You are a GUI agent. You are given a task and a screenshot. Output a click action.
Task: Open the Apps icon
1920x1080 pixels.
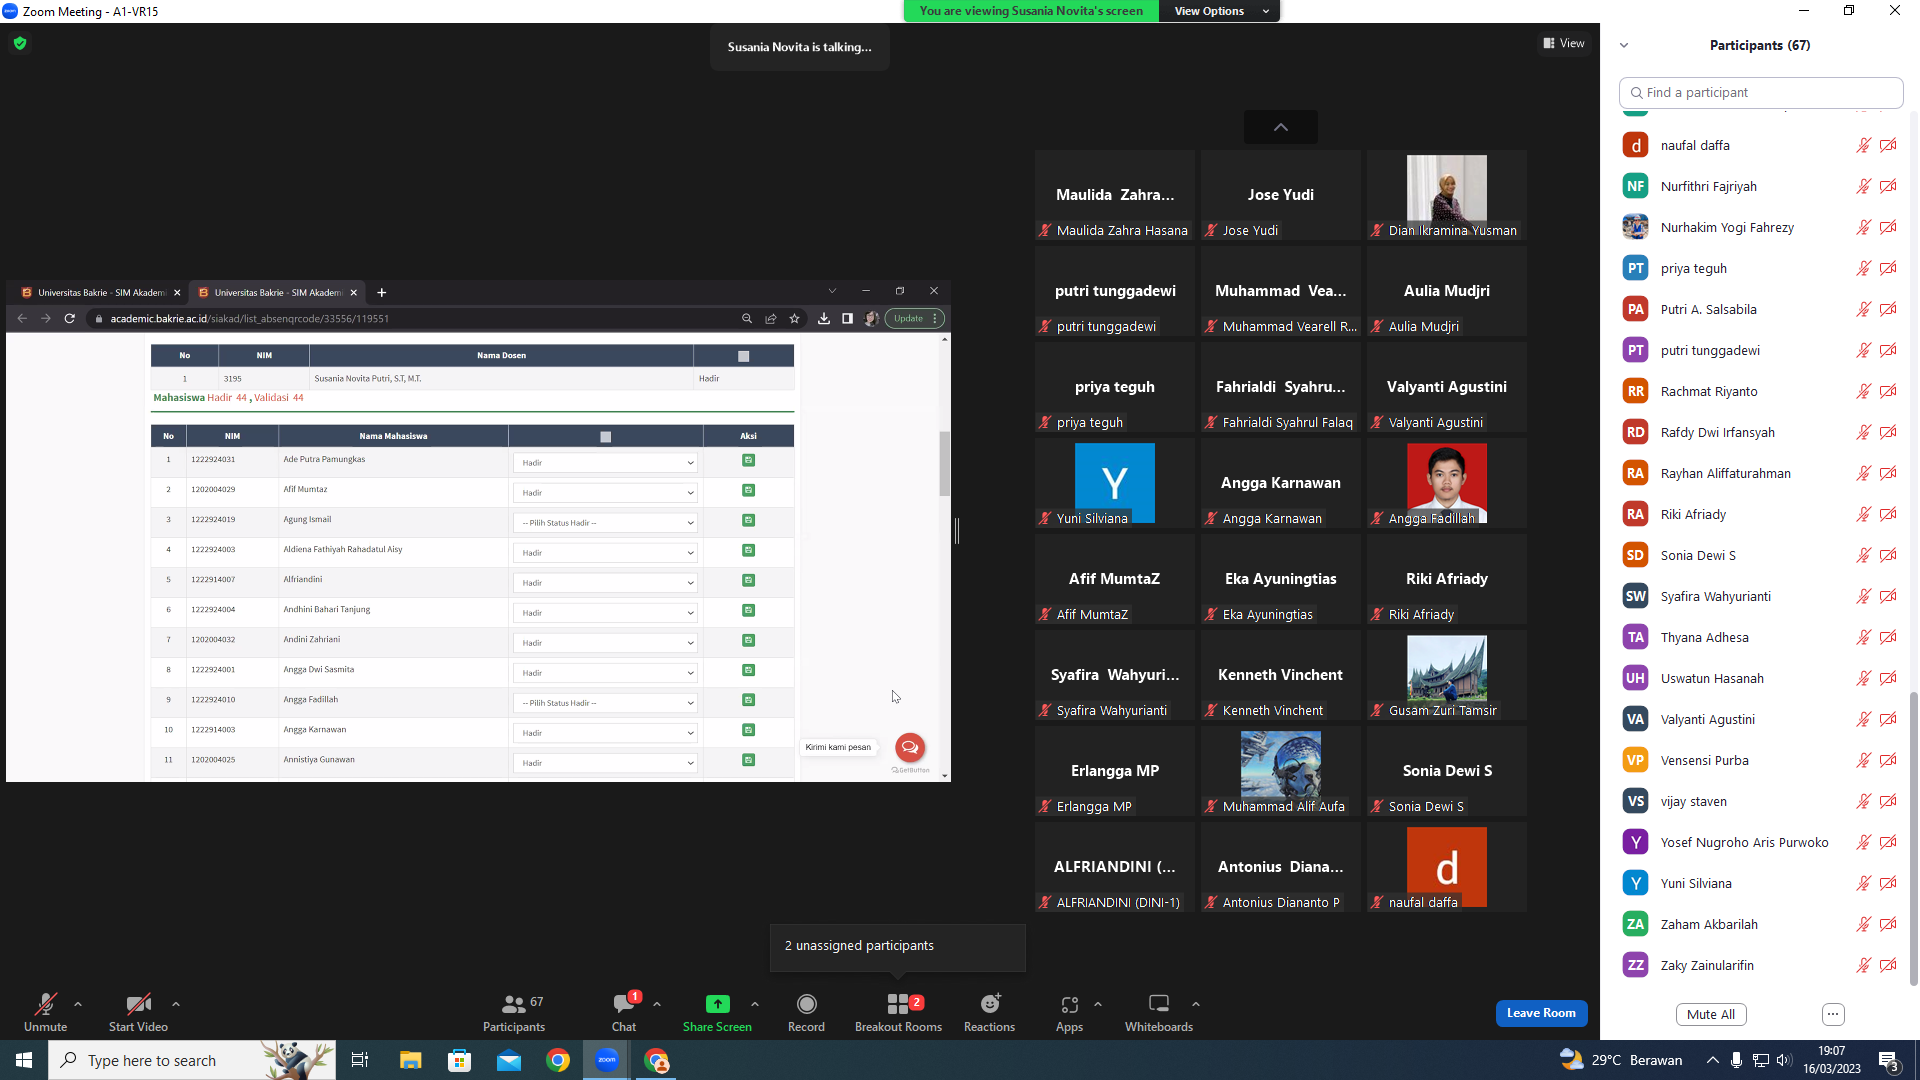point(1069,1004)
